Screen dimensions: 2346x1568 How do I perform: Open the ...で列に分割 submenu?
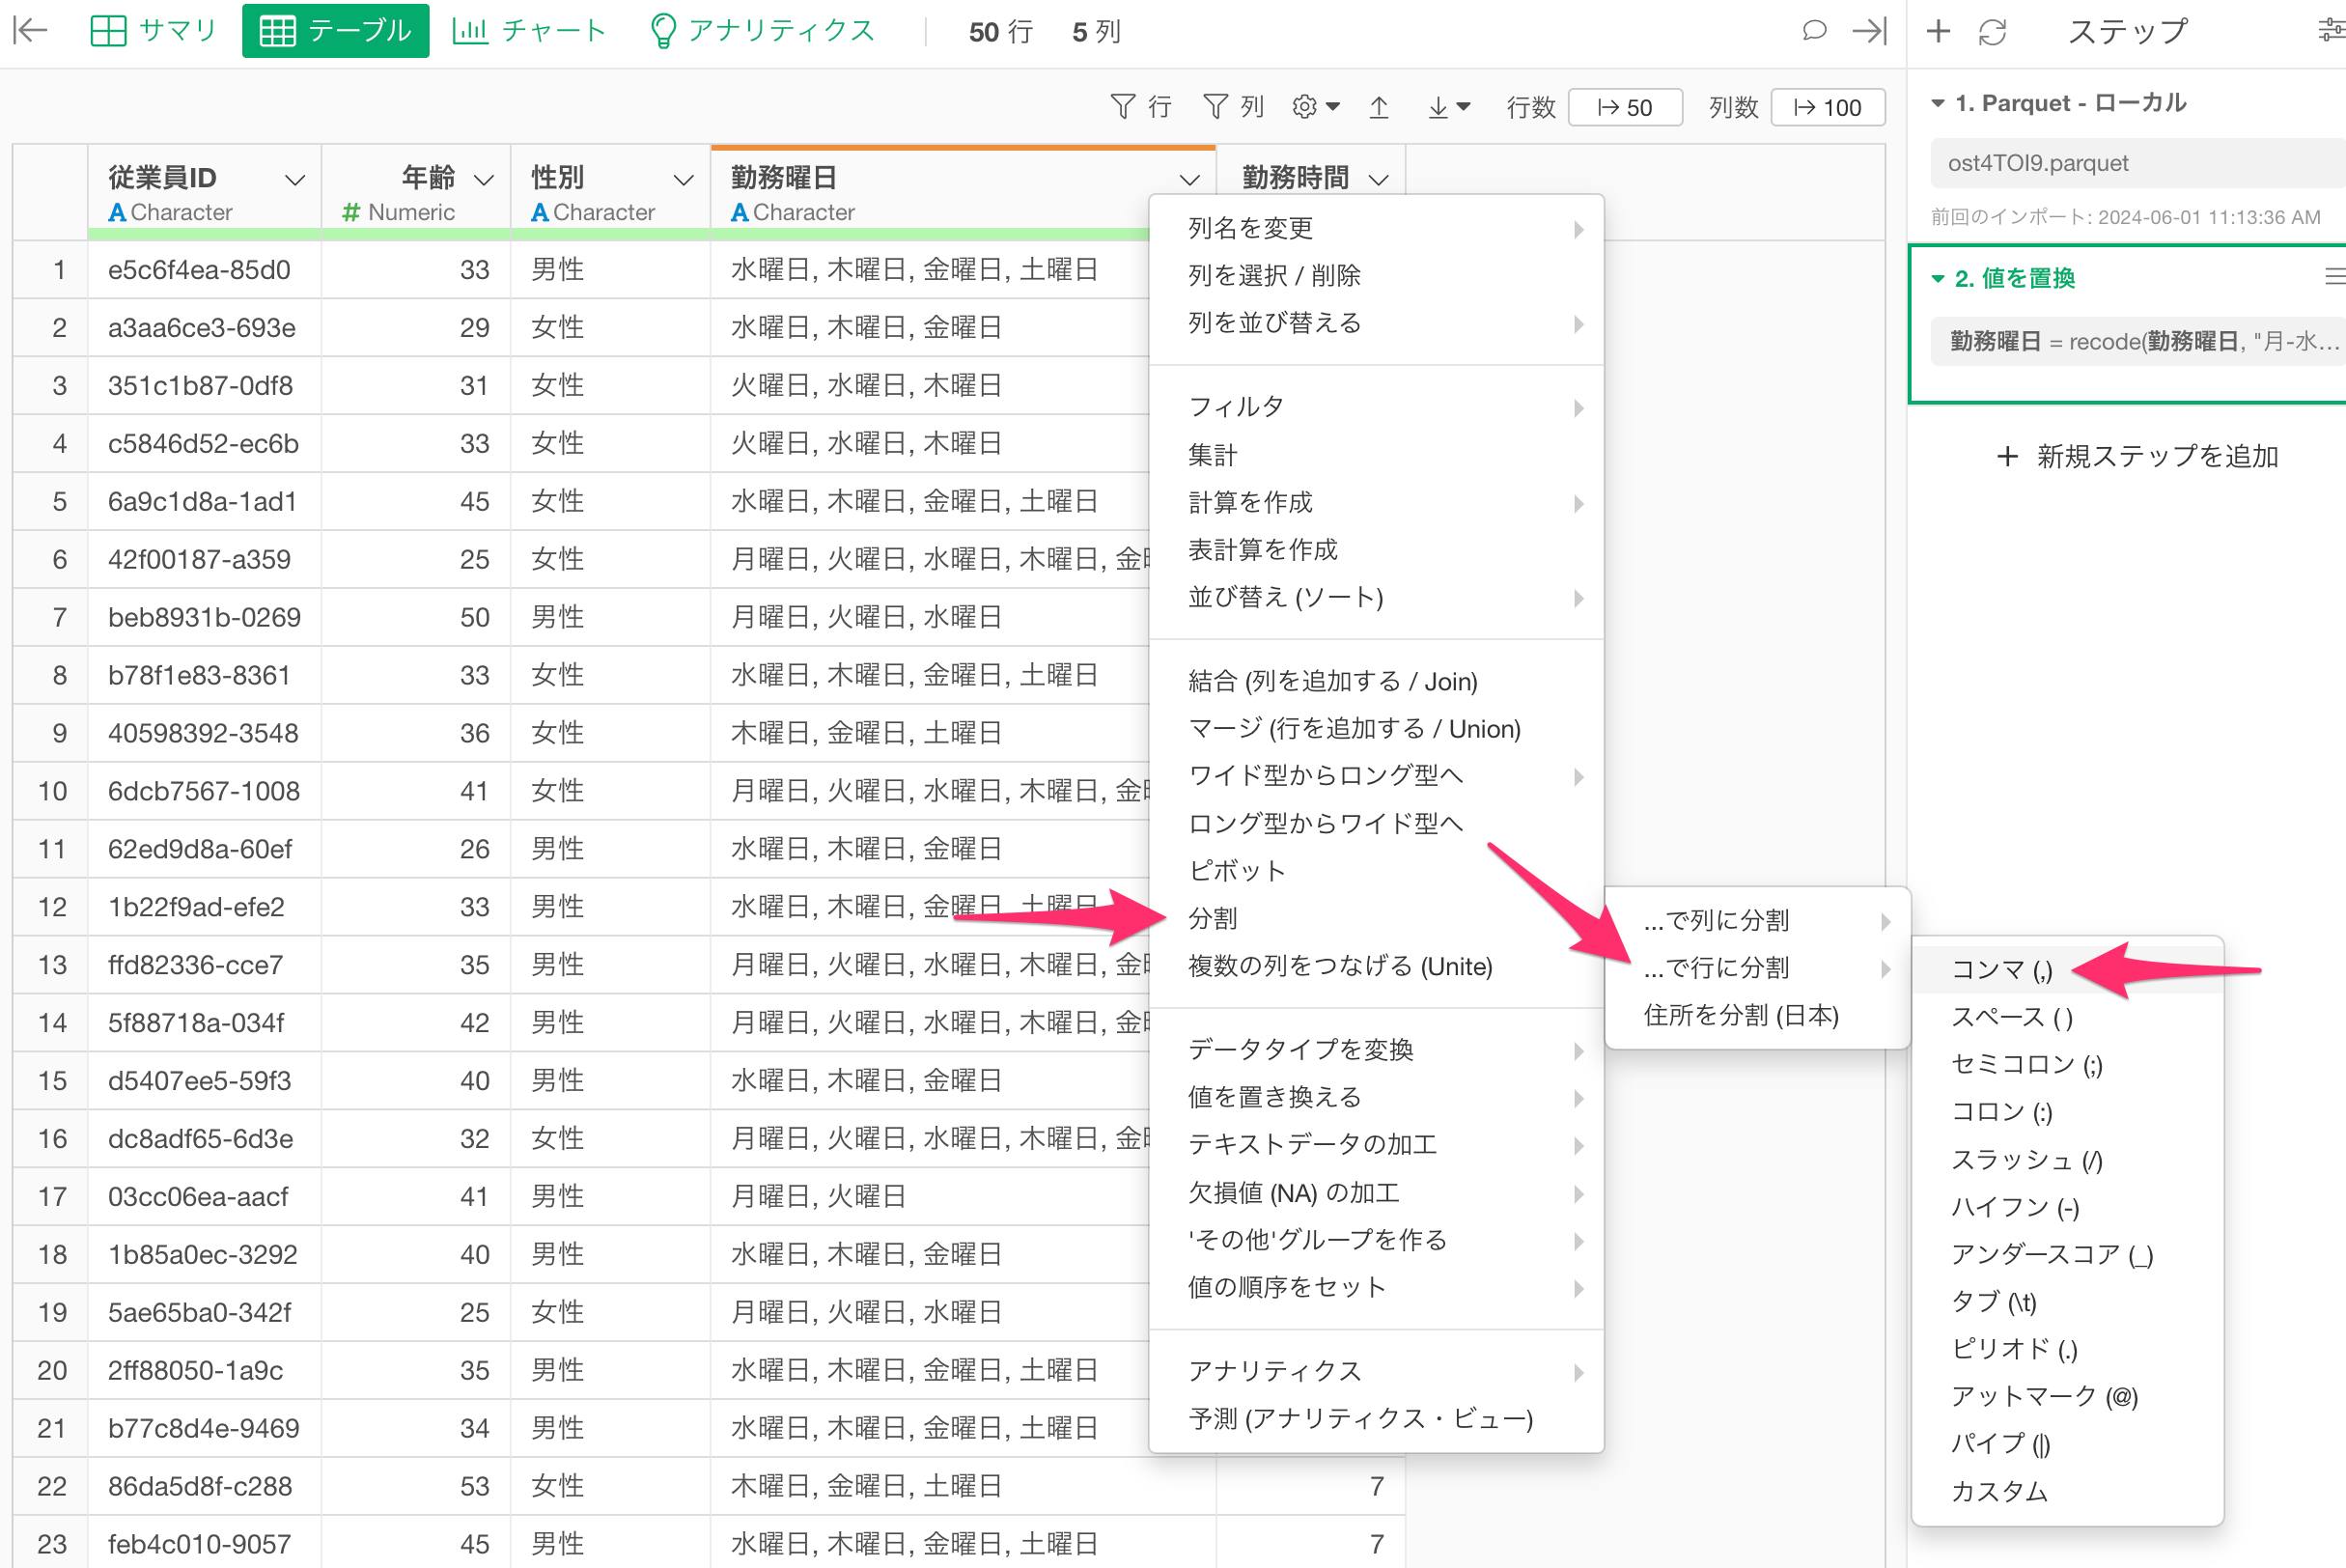pyautogui.click(x=1758, y=921)
